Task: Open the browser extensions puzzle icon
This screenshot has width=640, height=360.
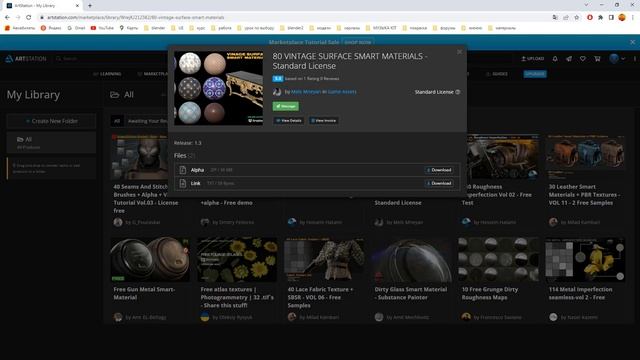Action: [600, 17]
